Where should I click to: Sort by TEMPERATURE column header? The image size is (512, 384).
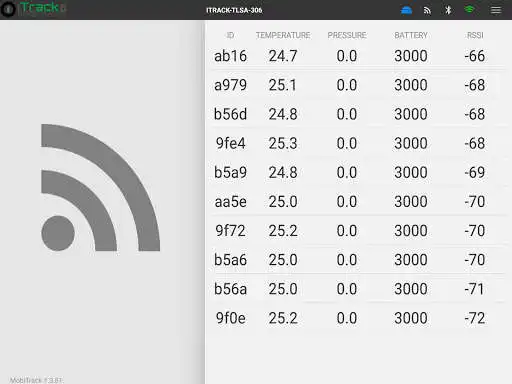283,35
